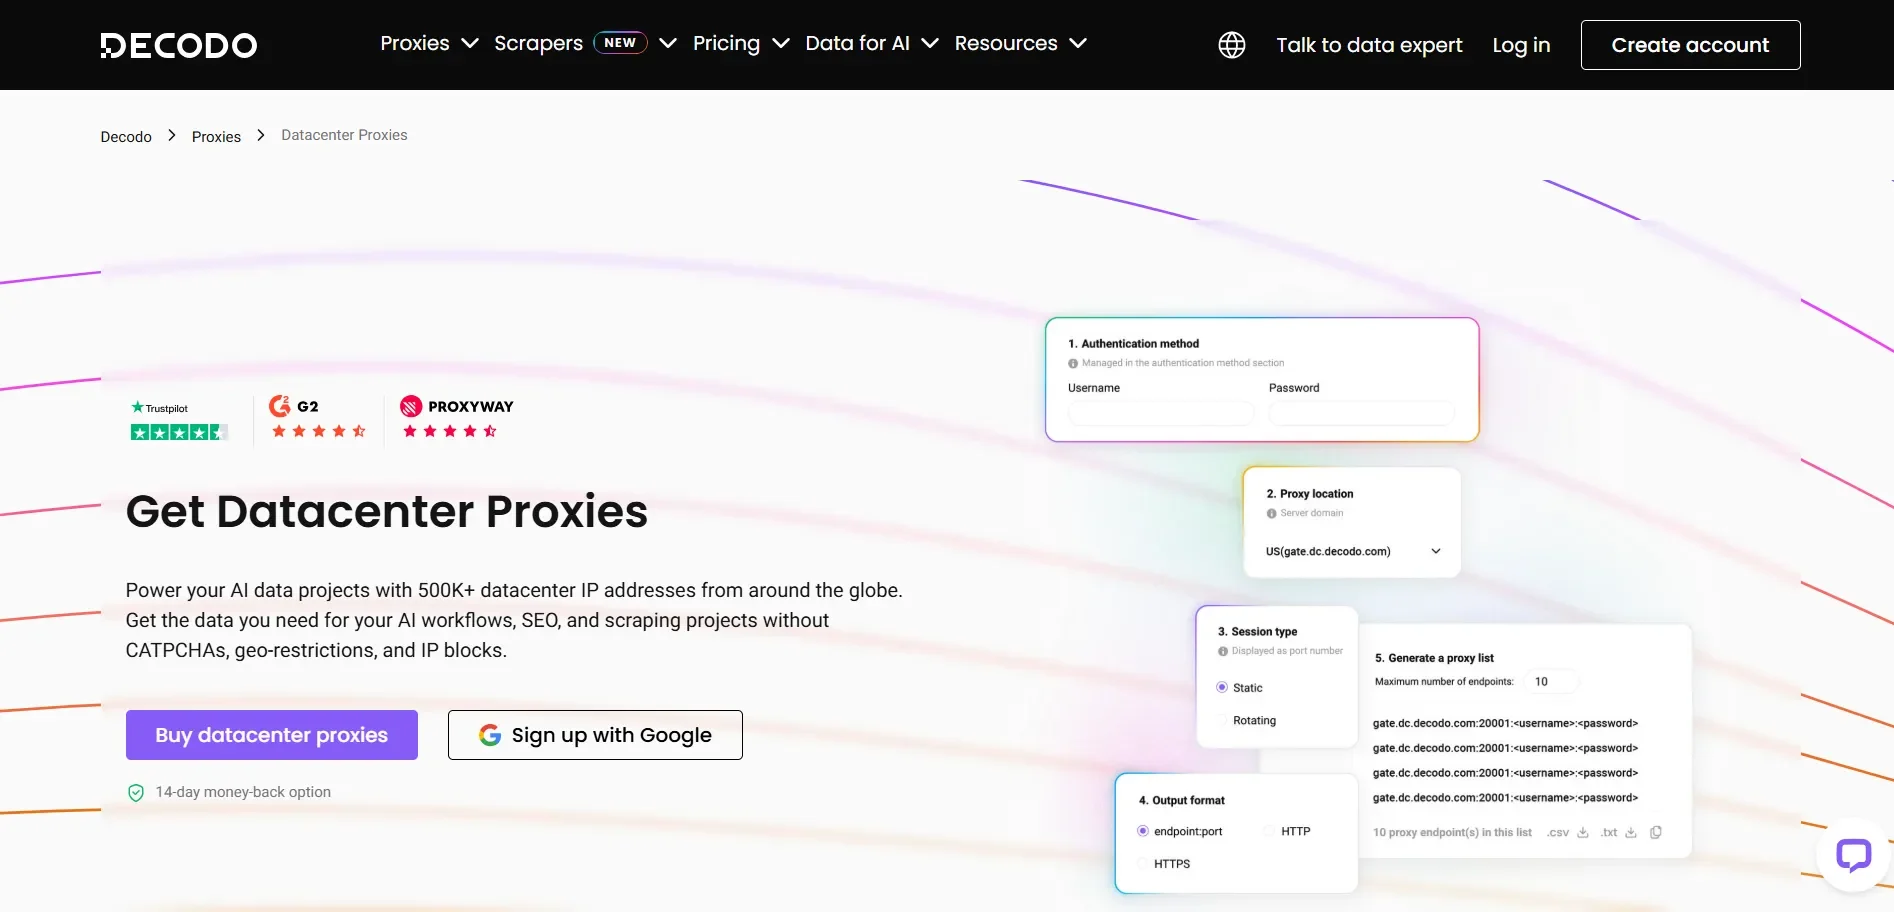Open the Resources menu
The image size is (1894, 912).
[x=1019, y=44]
